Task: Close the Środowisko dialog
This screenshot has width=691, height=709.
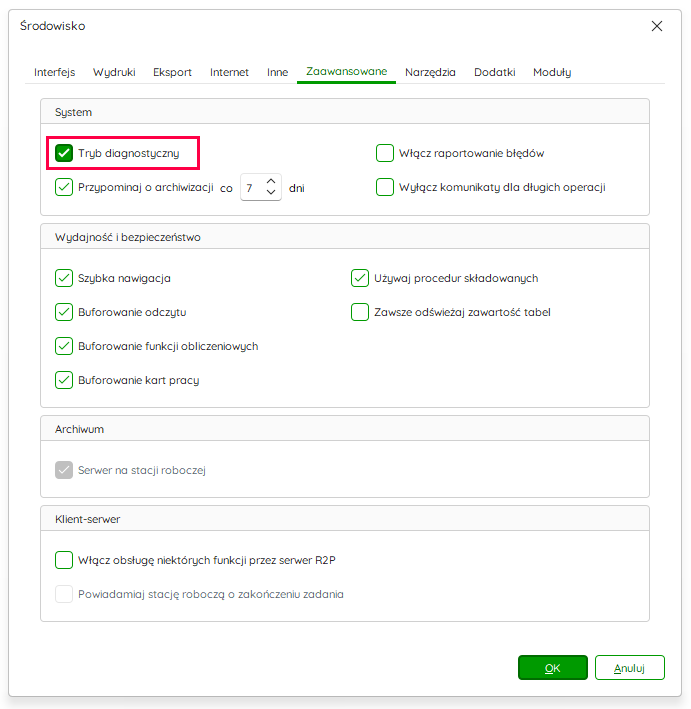Action: [657, 26]
